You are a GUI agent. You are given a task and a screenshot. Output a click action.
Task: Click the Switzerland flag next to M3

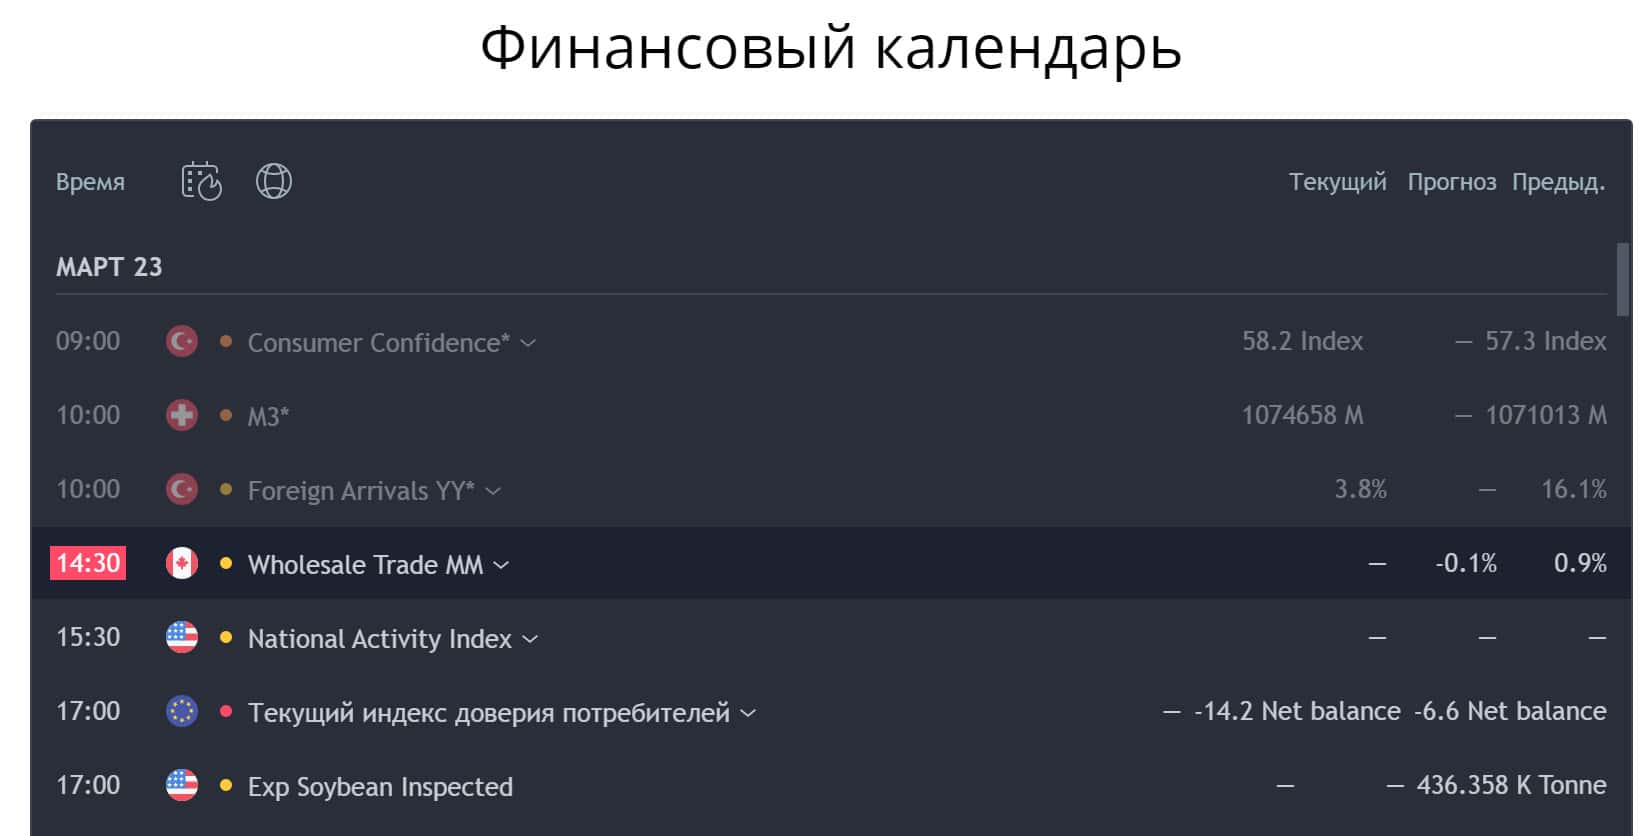(182, 415)
